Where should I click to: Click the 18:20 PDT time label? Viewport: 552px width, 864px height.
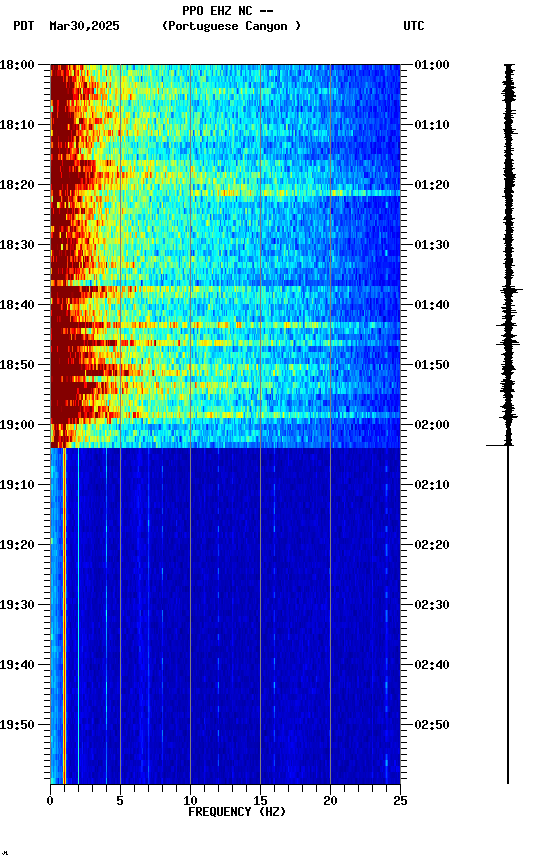[x=17, y=185]
